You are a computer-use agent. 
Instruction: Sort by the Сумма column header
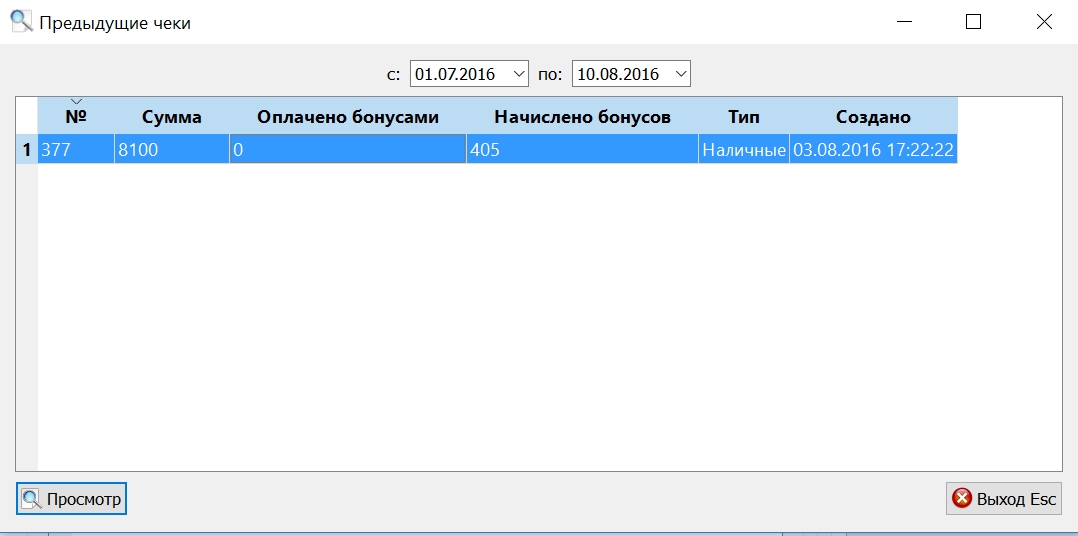[172, 117]
